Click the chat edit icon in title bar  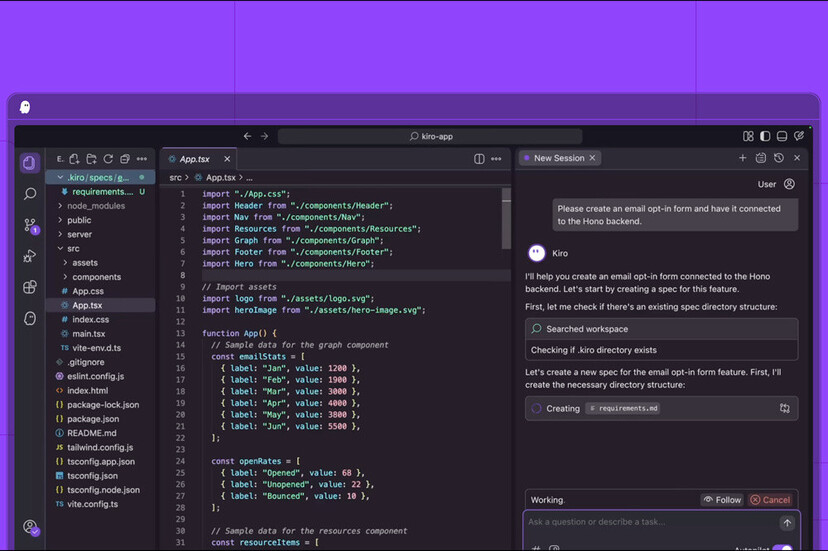coord(799,136)
